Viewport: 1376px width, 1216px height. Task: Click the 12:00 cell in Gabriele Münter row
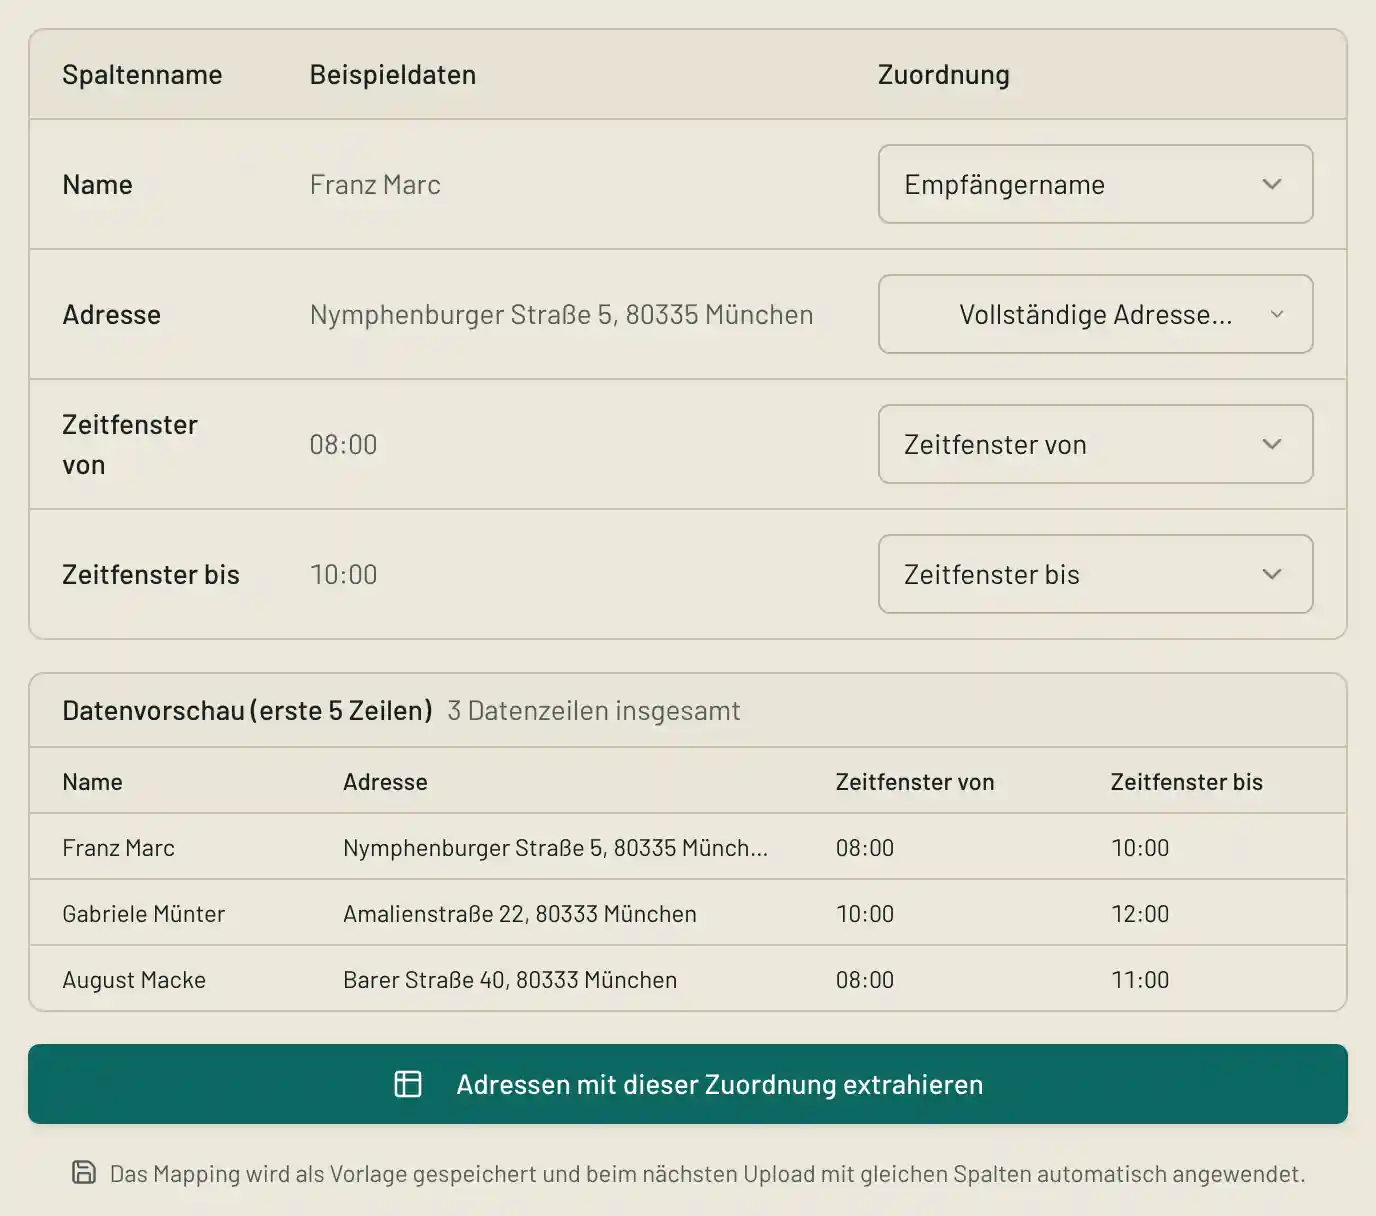pyautogui.click(x=1140, y=914)
